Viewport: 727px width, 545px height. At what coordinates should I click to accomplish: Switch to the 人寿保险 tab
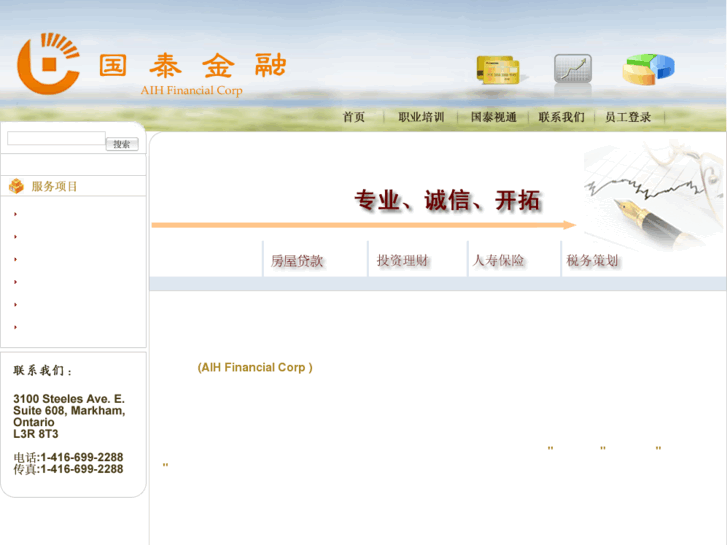tap(498, 261)
